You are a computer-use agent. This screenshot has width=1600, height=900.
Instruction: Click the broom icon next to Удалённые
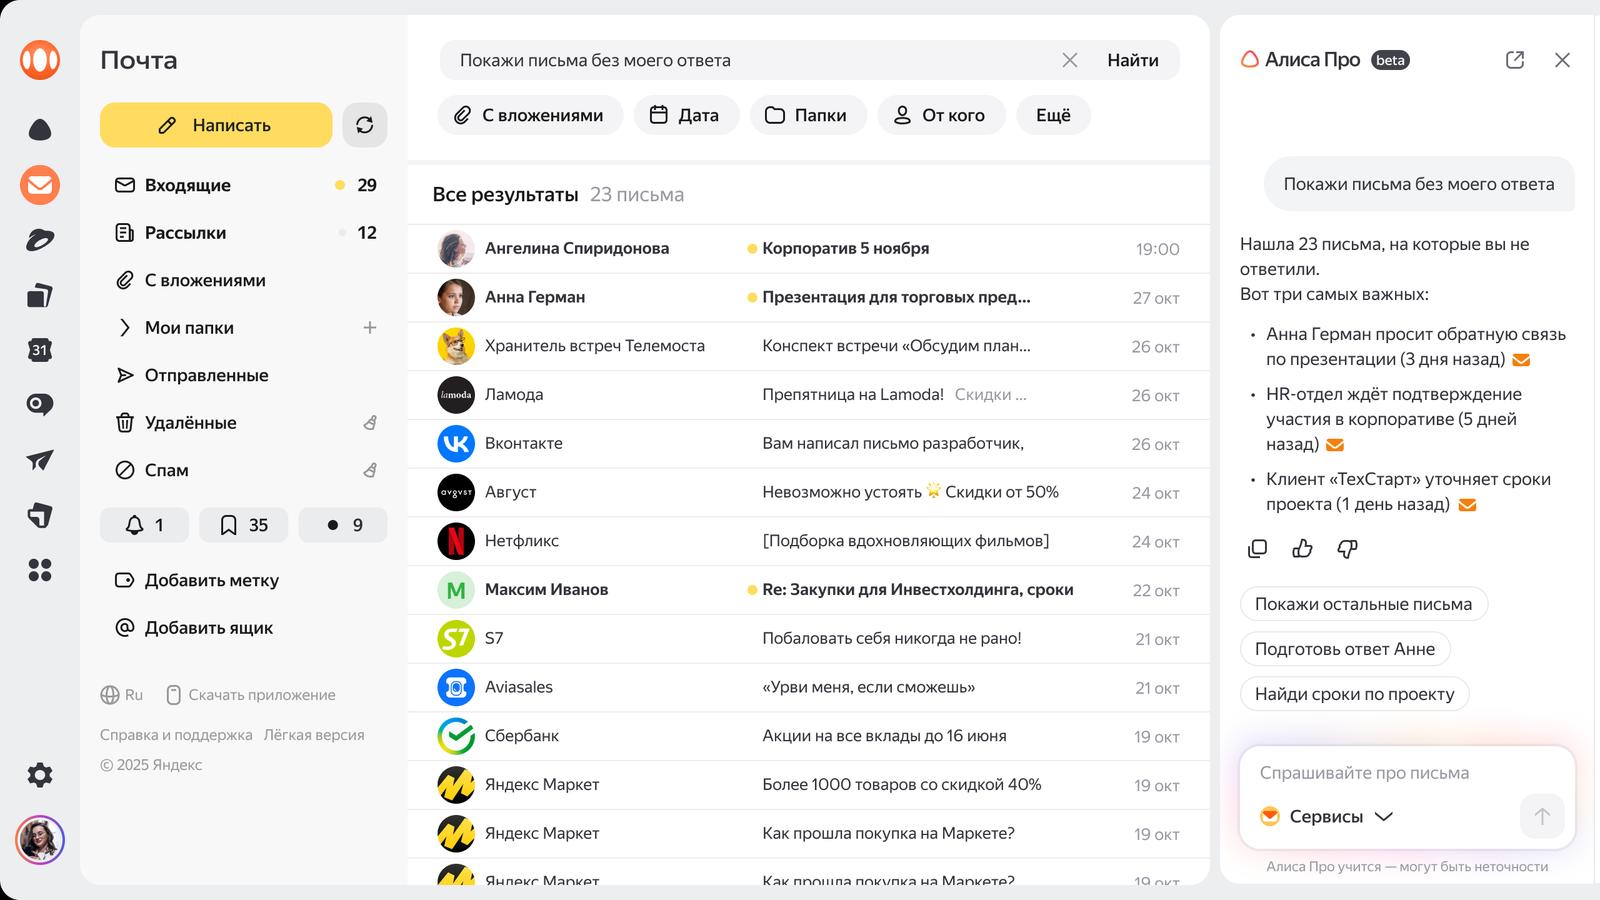[x=370, y=423]
